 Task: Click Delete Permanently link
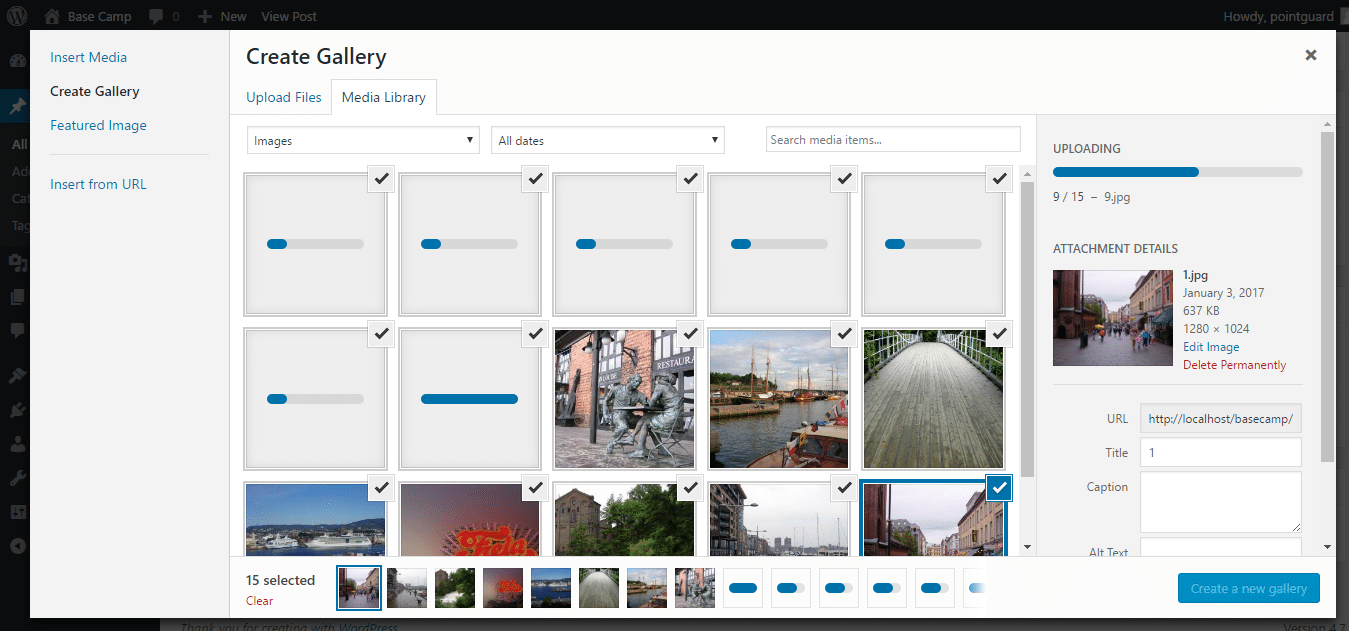point(1234,365)
